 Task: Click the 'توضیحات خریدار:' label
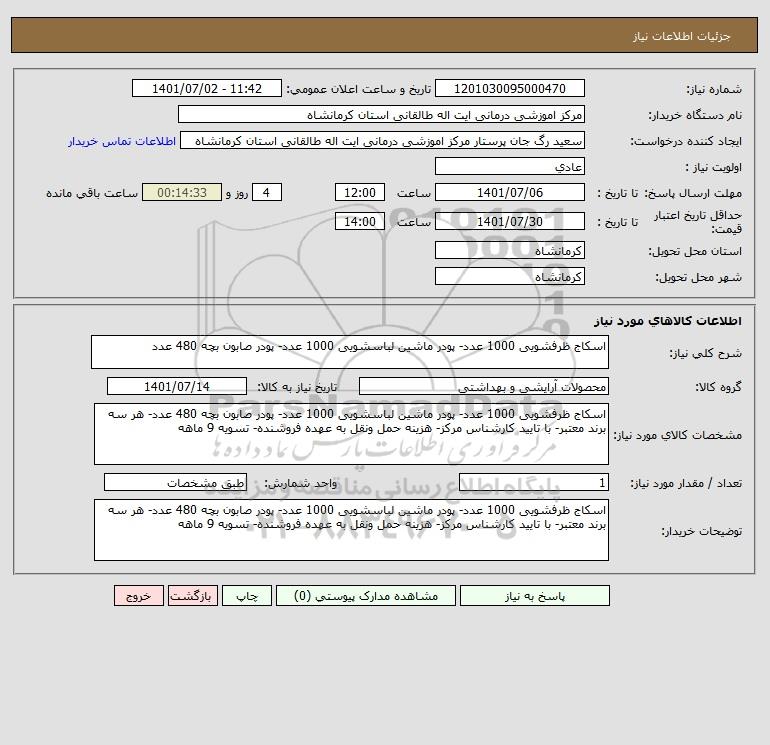tap(701, 531)
